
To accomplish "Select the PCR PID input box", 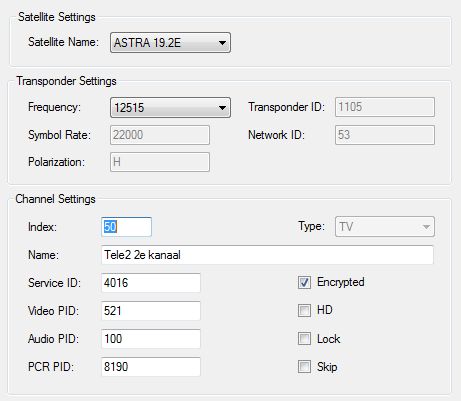I will 151,367.
